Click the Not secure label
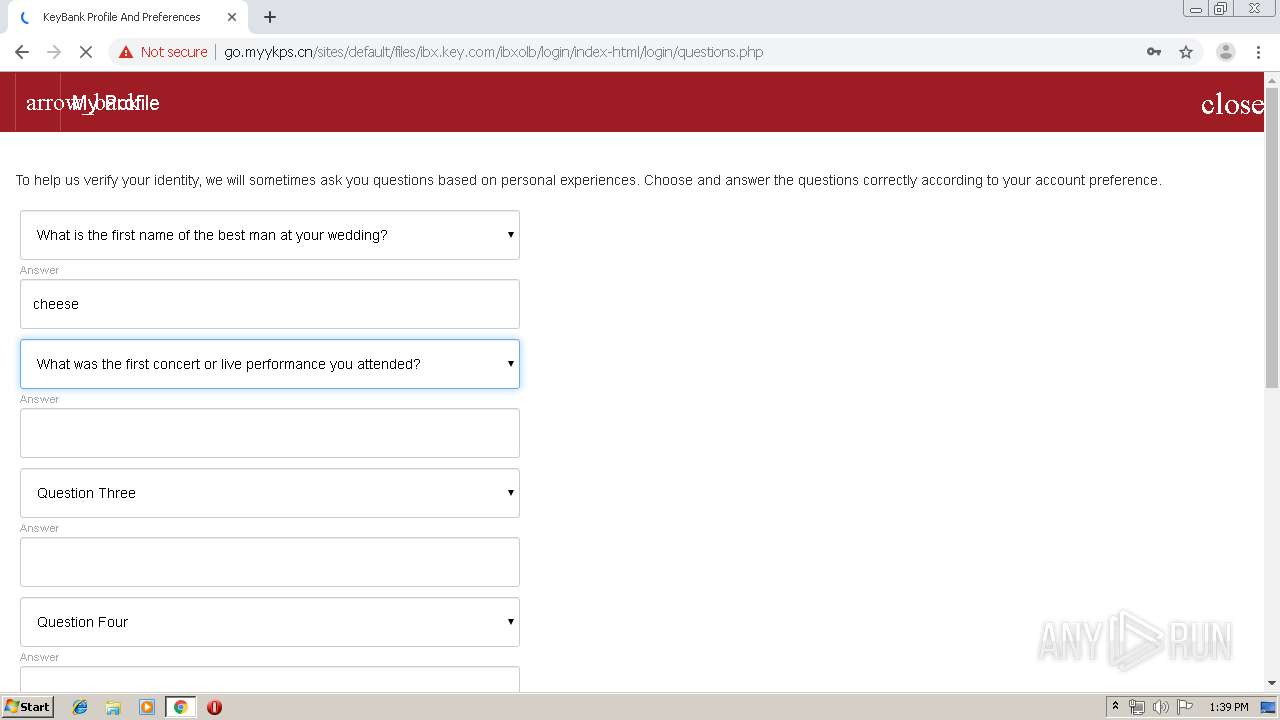The width and height of the screenshot is (1280, 720). [174, 52]
